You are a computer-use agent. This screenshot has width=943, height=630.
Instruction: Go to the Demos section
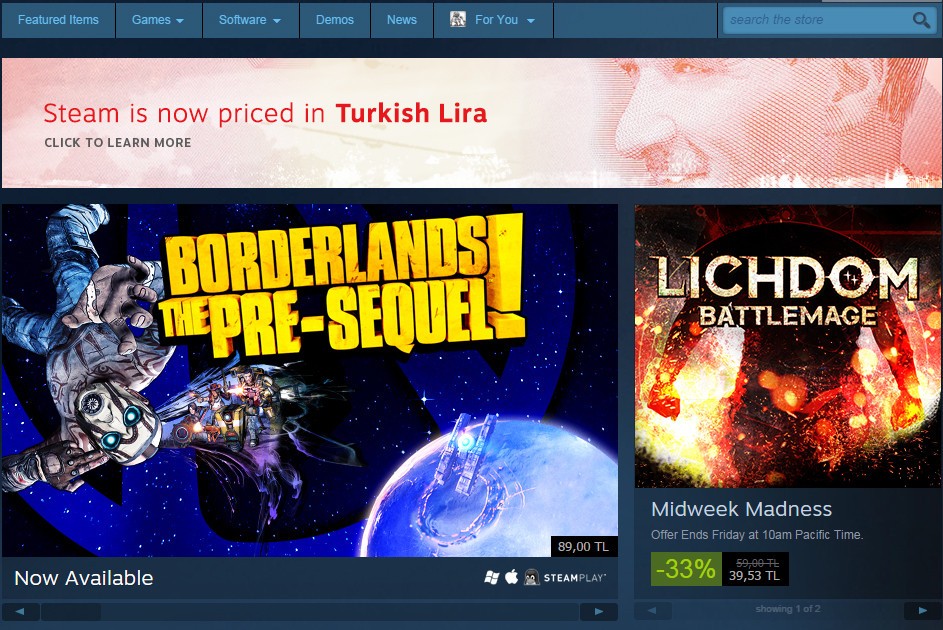click(335, 20)
